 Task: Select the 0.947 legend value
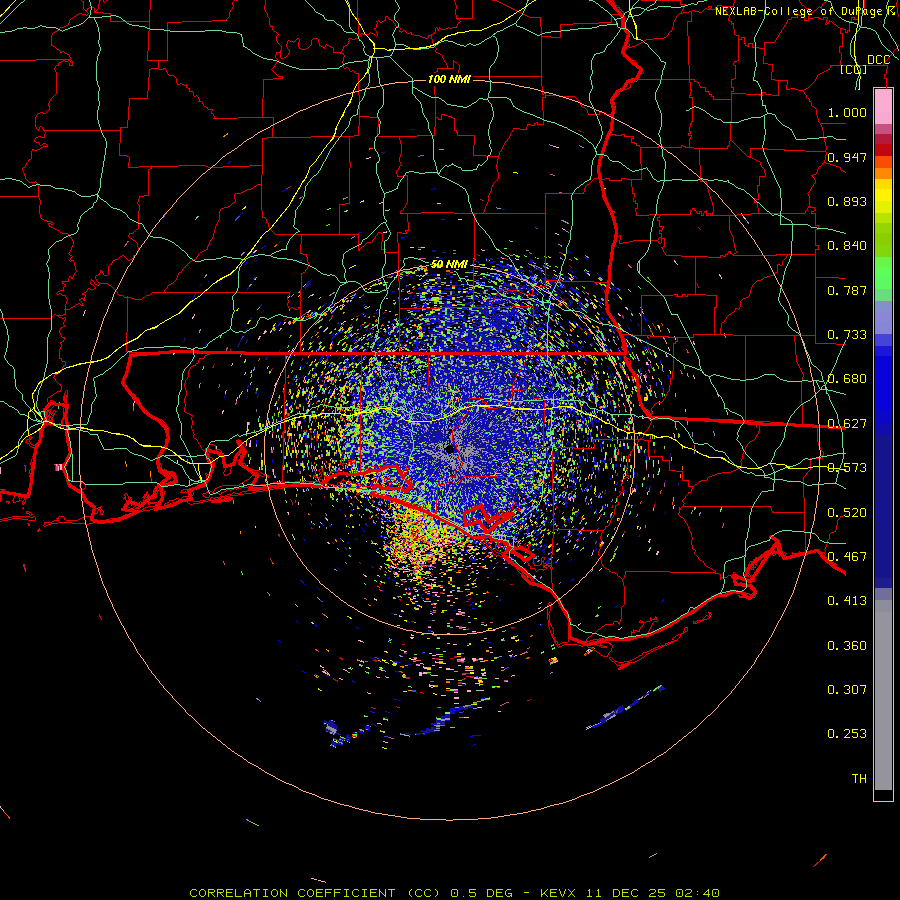847,157
